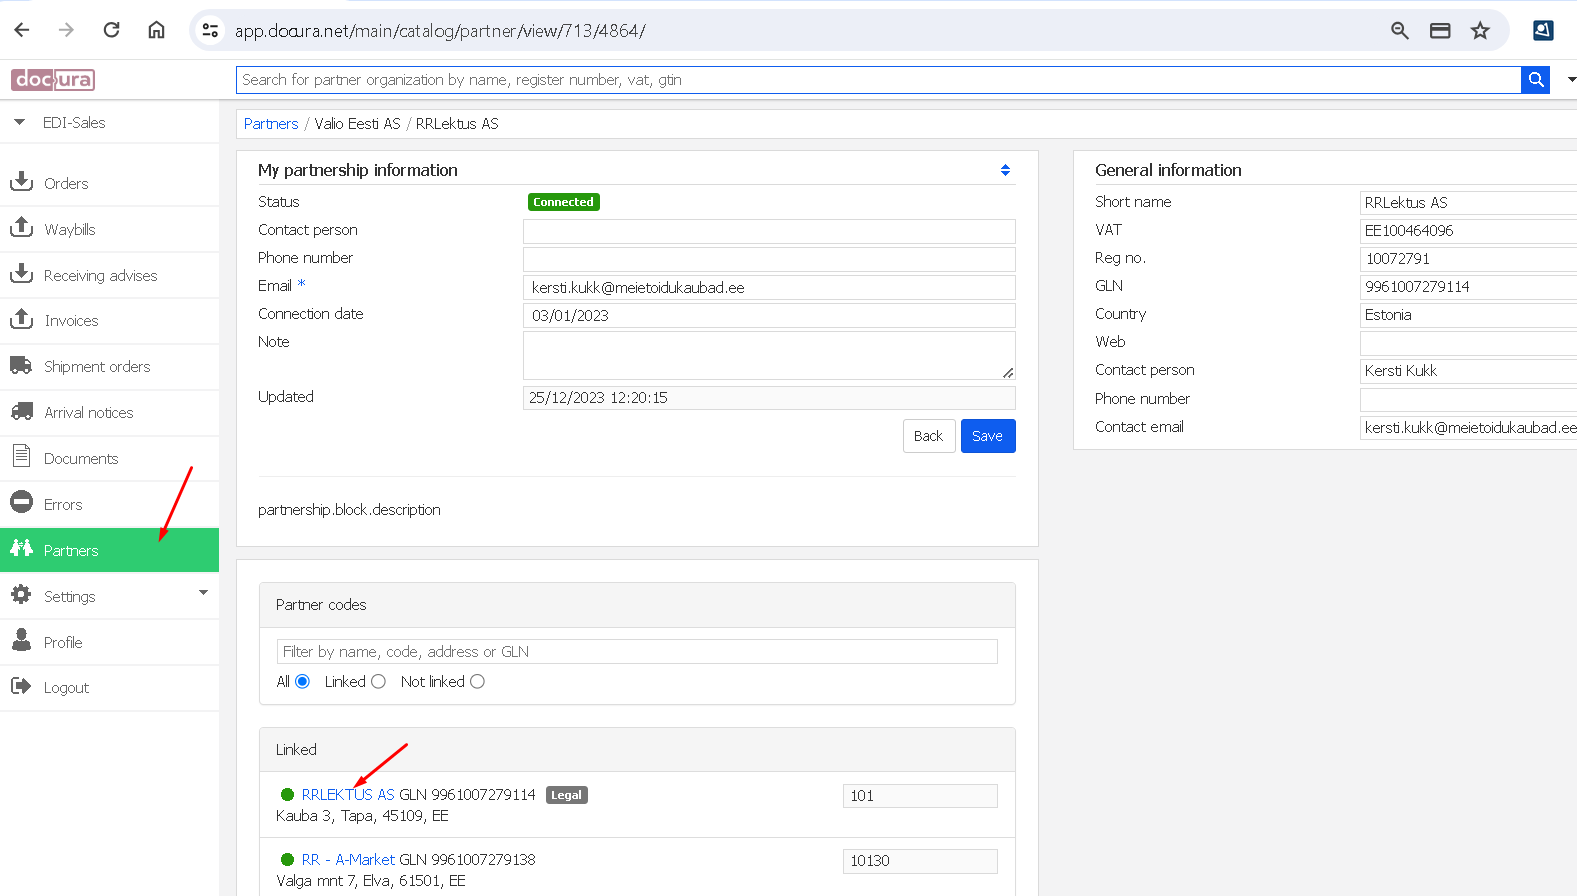This screenshot has height=896, width=1577.
Task: Click the Contact person field Kersti Kukk
Action: [x=1468, y=371]
